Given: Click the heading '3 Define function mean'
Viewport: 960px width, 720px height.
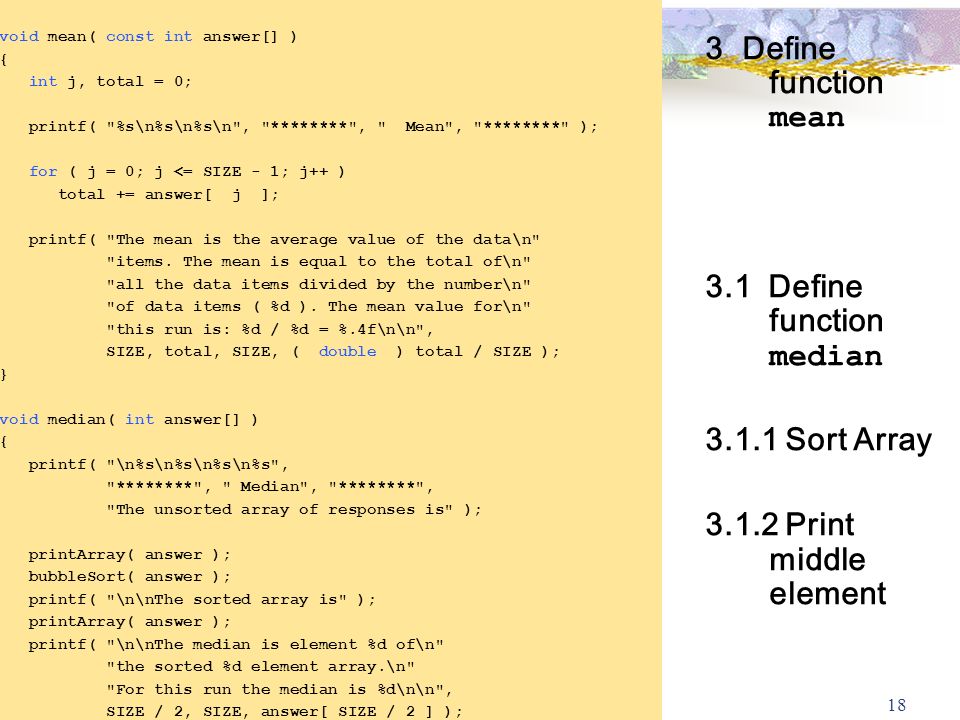Looking at the screenshot, I should point(794,83).
